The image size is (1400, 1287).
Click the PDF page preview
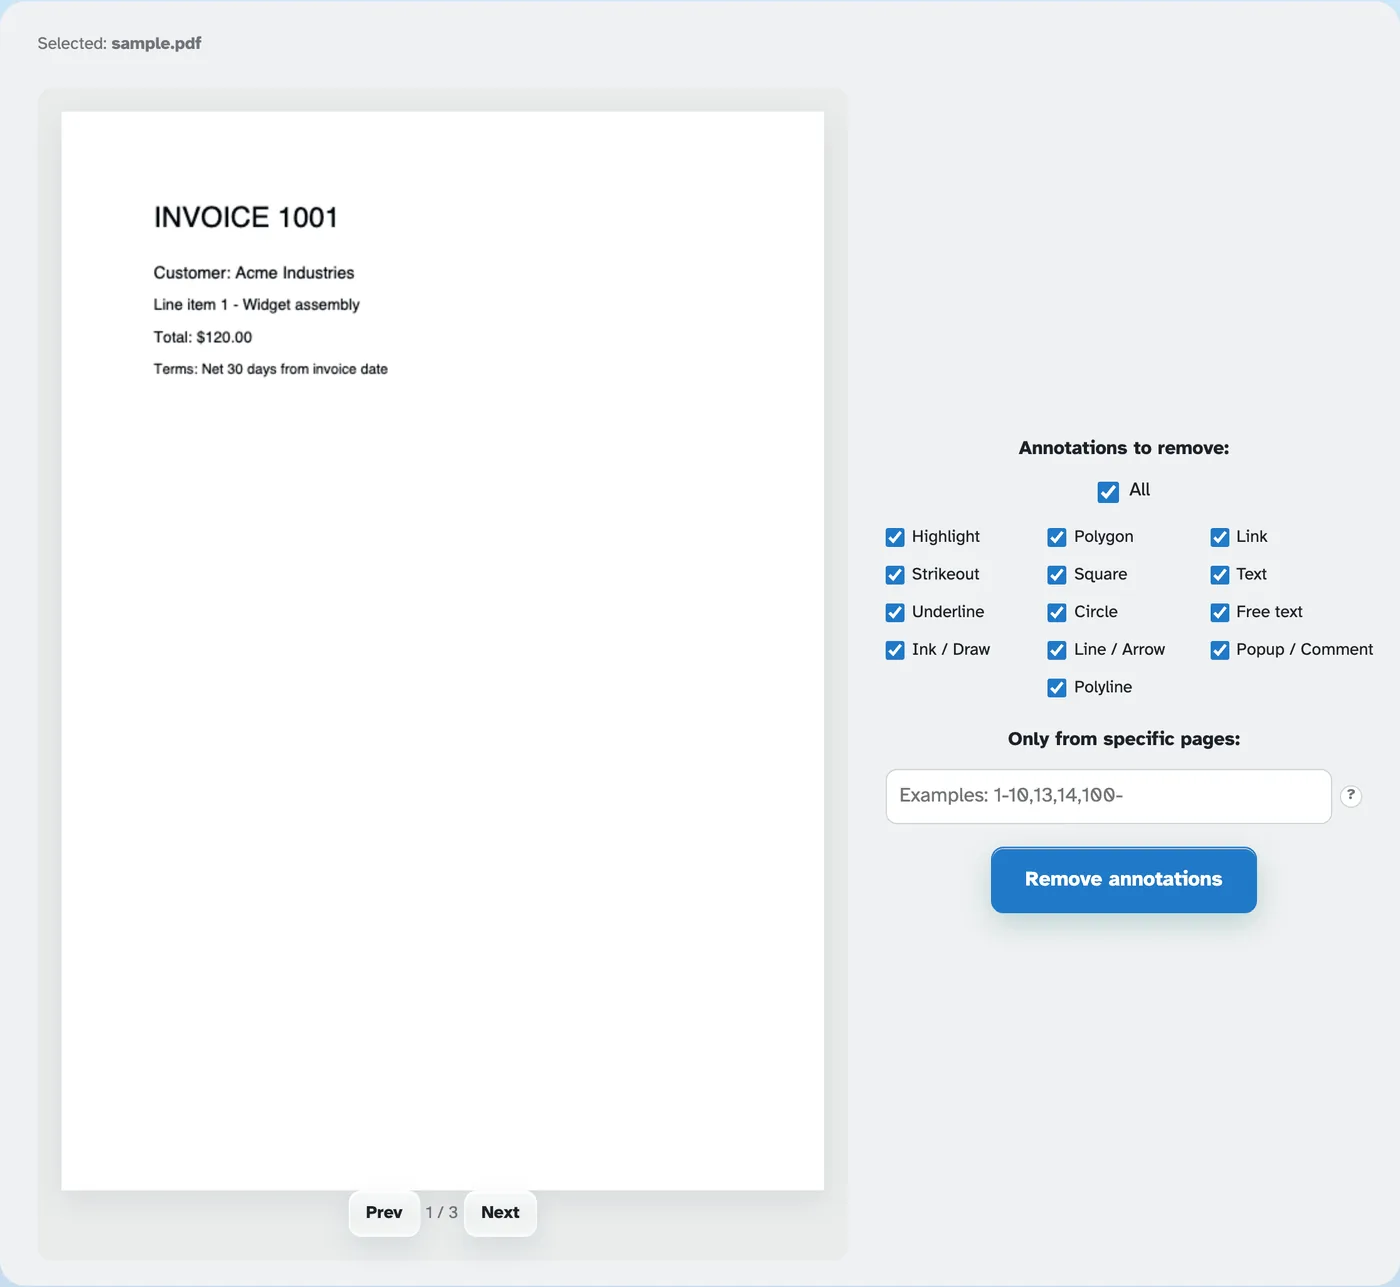tap(443, 651)
